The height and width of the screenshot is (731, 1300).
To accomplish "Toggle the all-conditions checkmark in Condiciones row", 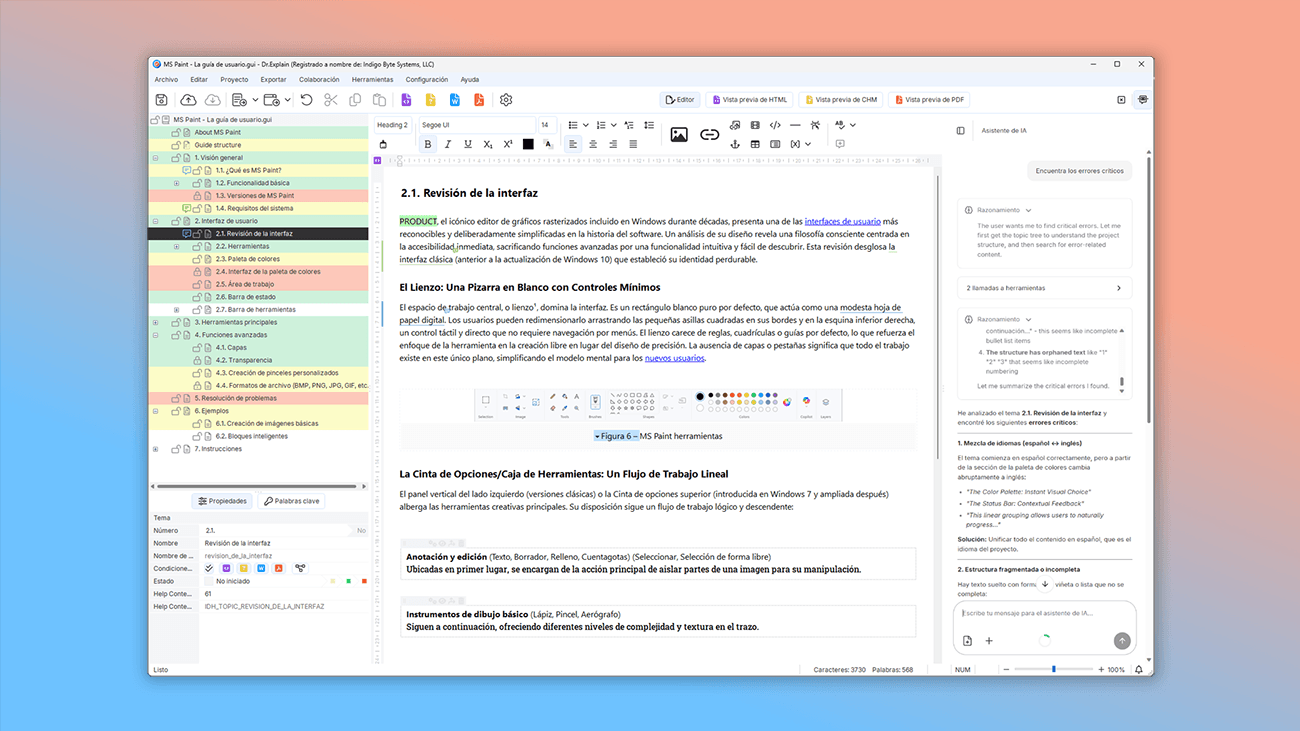I will 209,568.
